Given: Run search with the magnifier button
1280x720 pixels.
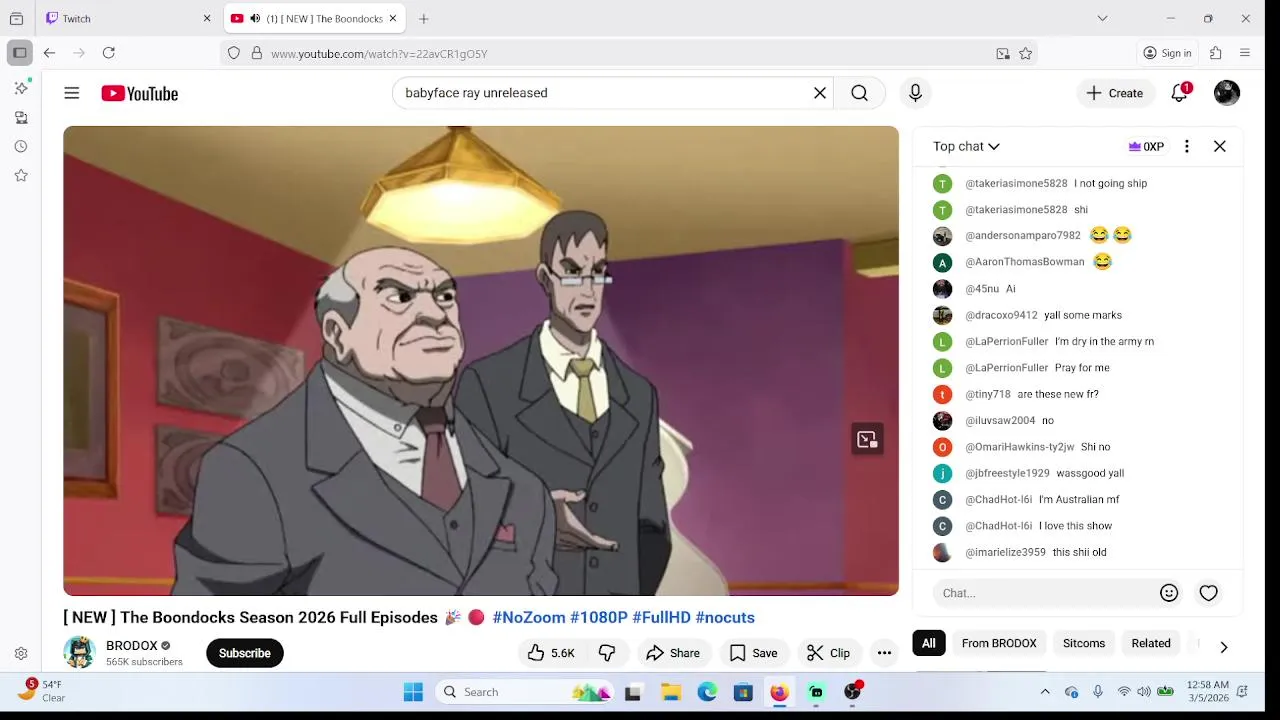Looking at the screenshot, I should pyautogui.click(x=859, y=93).
